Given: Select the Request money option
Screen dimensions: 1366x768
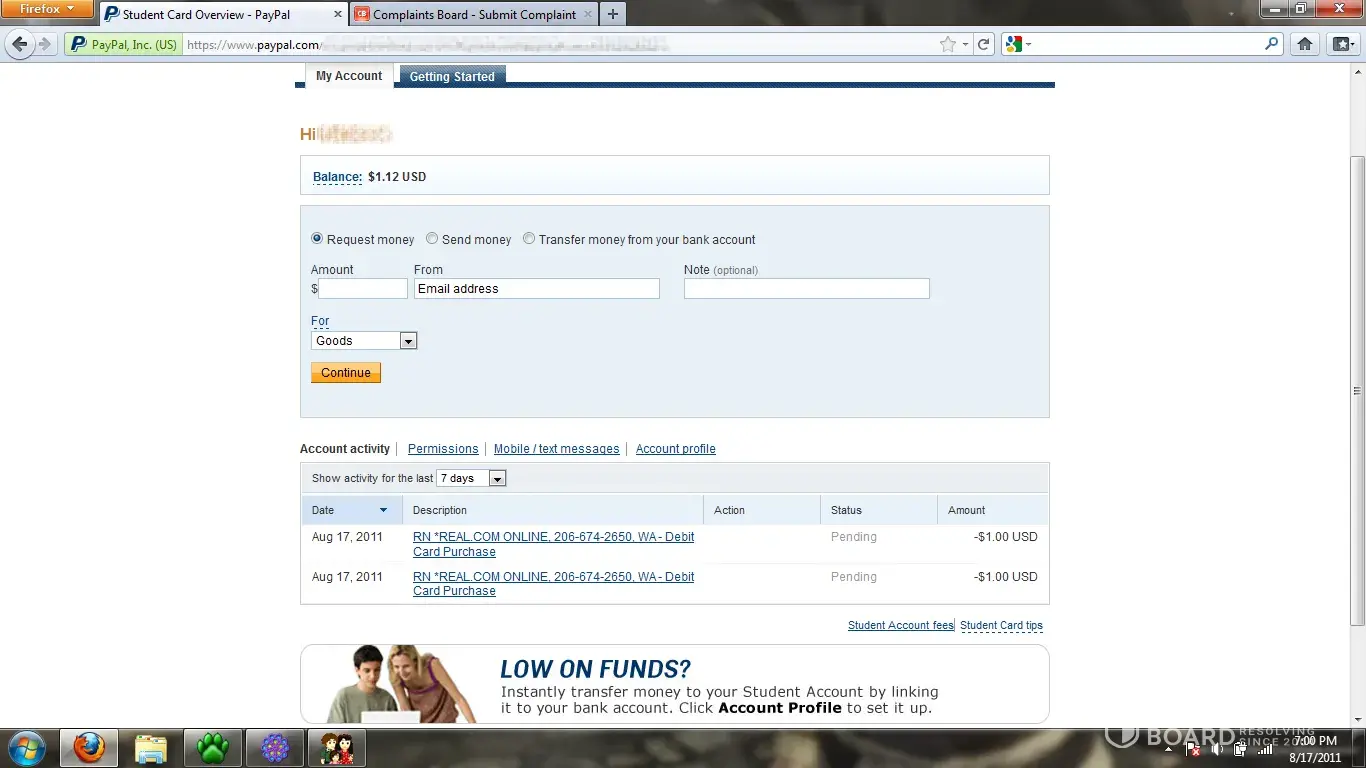Looking at the screenshot, I should coord(317,239).
